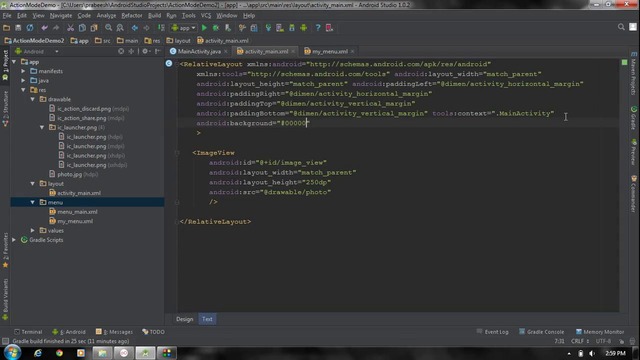Open the Event Log
640x360 pixels.
[493, 332]
